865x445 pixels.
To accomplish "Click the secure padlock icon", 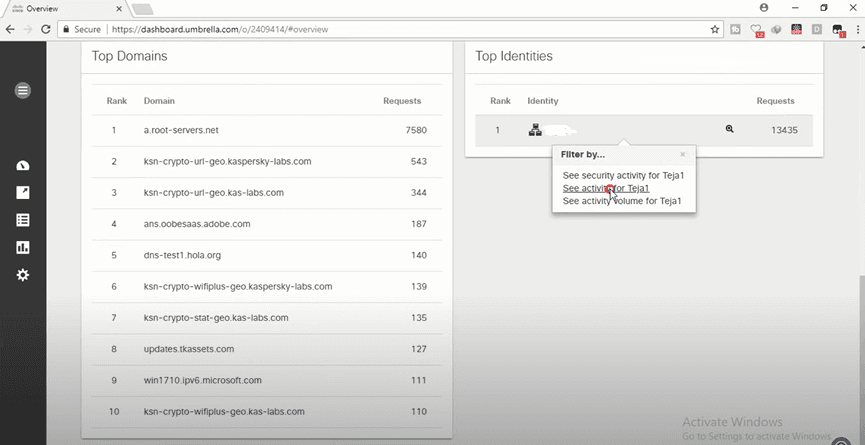I will pos(66,29).
